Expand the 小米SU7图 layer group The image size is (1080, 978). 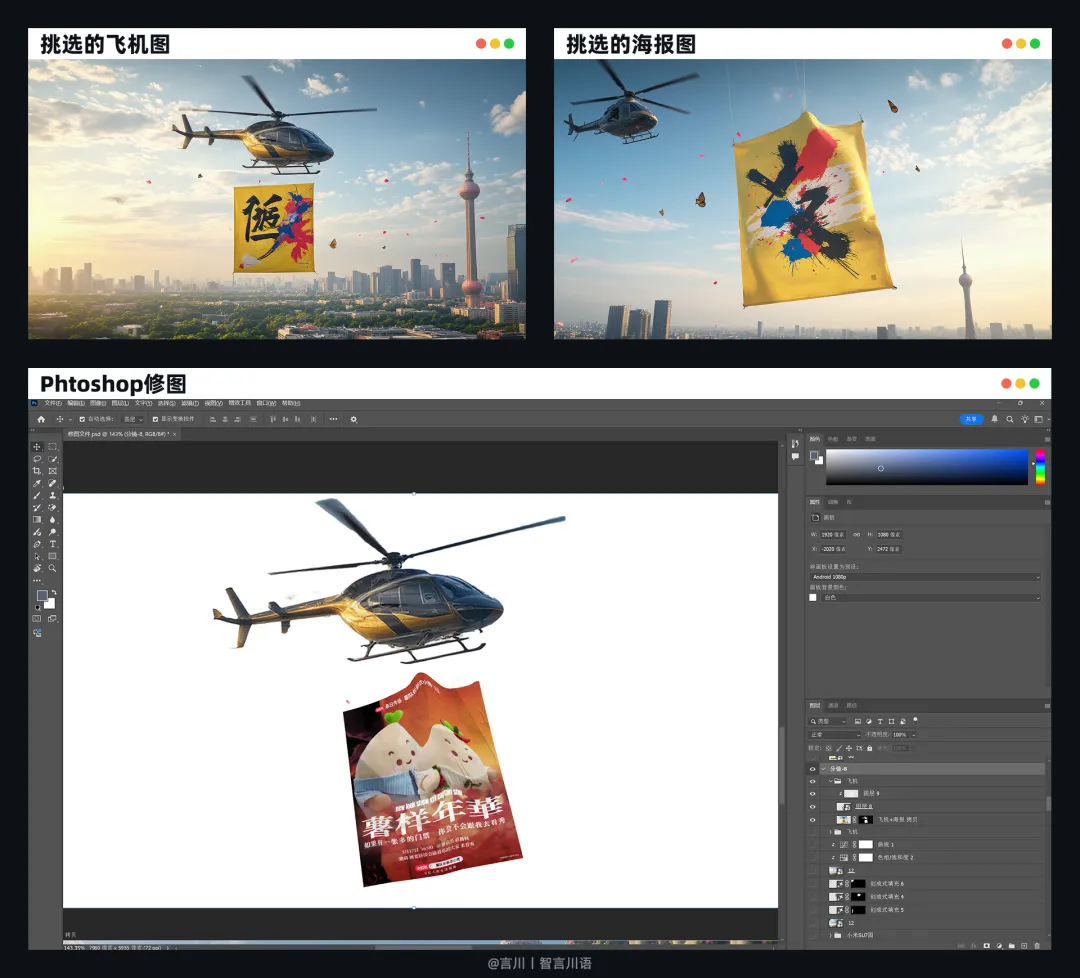[x=831, y=935]
